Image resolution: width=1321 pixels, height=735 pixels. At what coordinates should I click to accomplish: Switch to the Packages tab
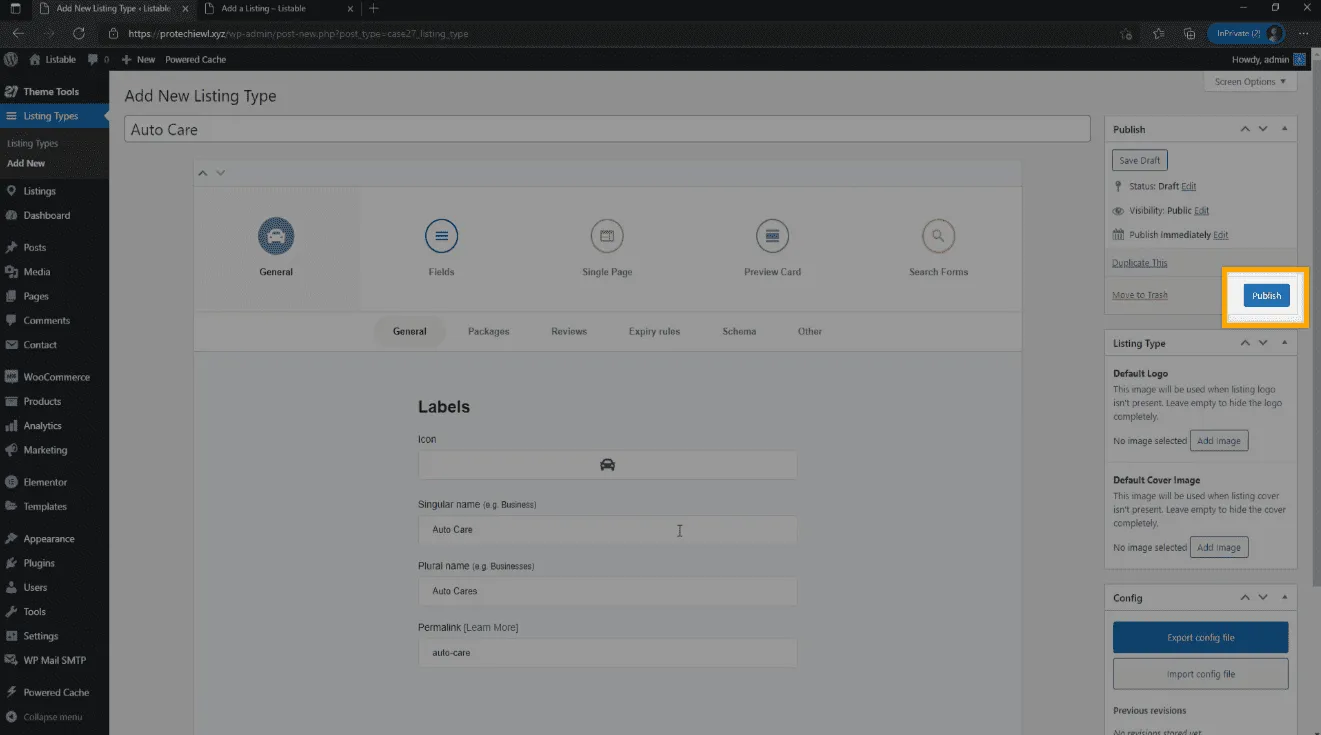point(488,331)
